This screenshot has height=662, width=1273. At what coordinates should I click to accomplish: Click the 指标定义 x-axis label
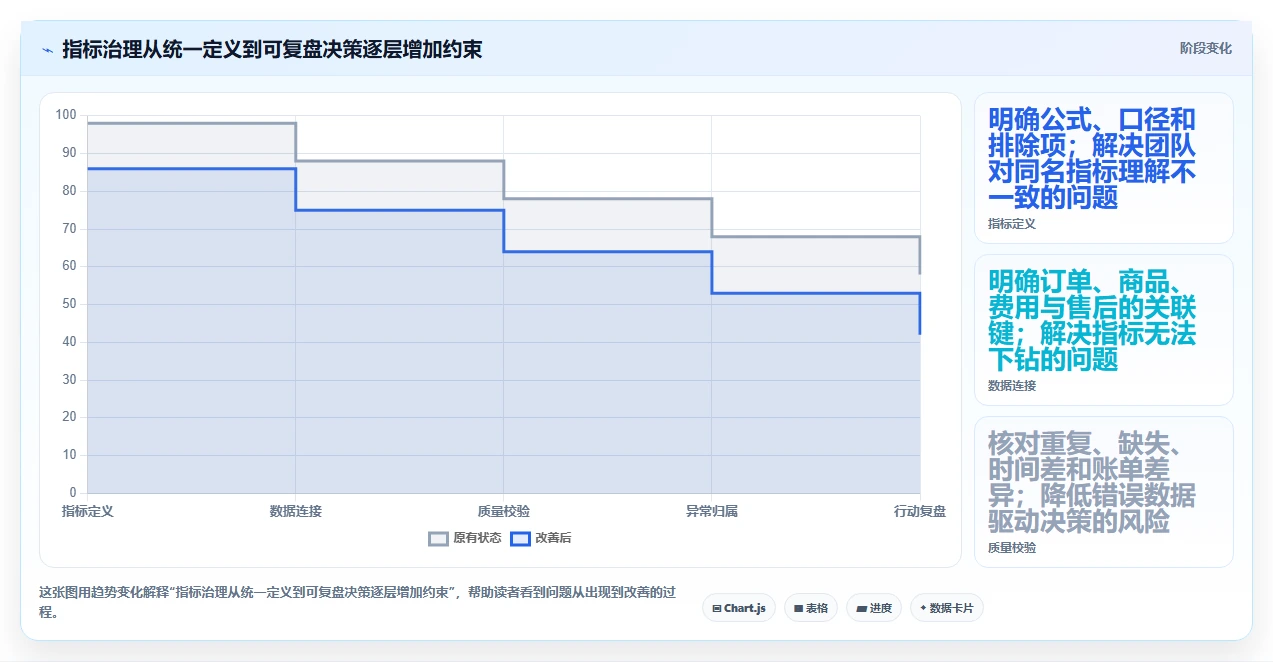88,511
